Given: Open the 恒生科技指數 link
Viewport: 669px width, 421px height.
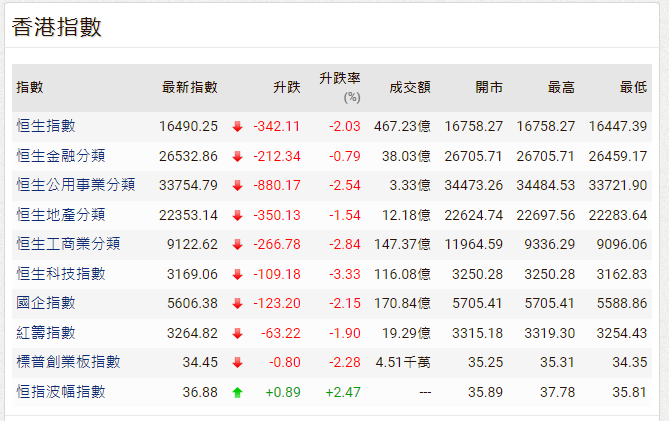Looking at the screenshot, I should point(60,274).
